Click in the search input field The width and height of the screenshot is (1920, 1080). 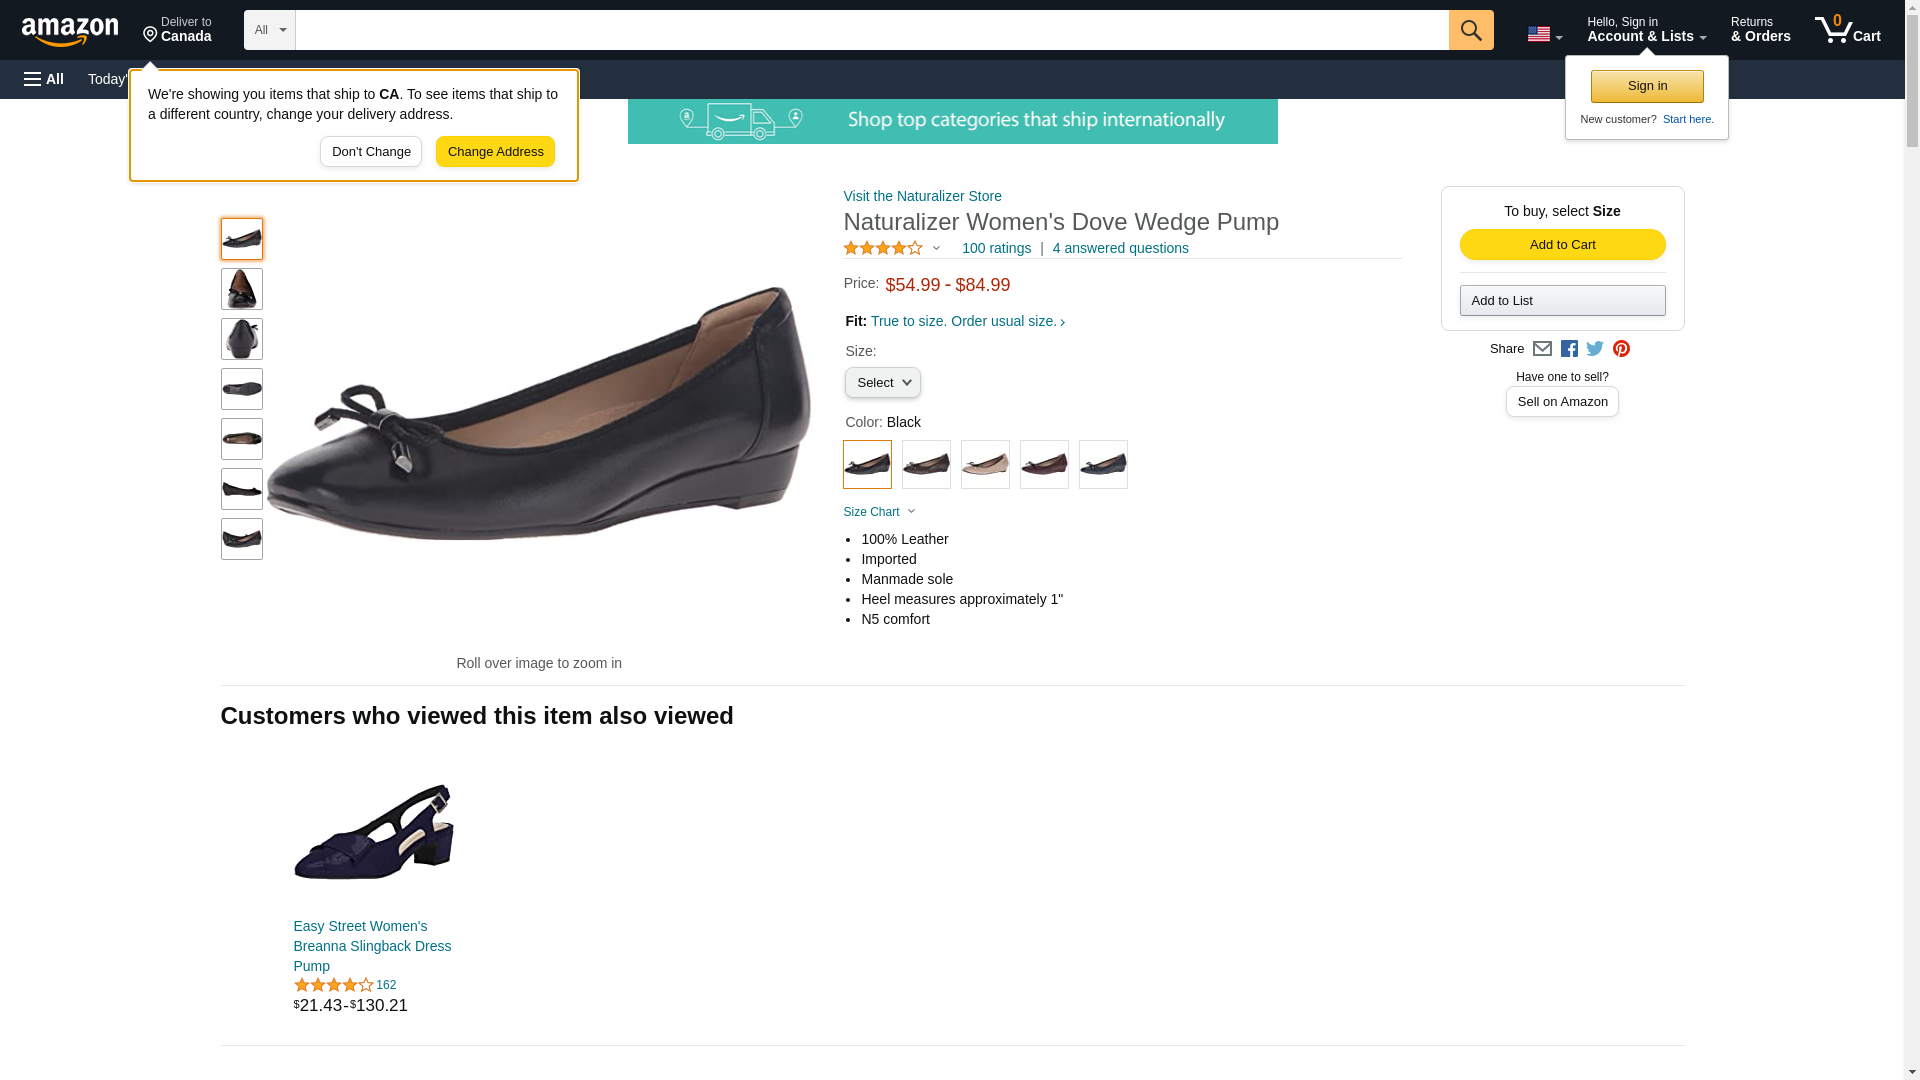tap(871, 30)
